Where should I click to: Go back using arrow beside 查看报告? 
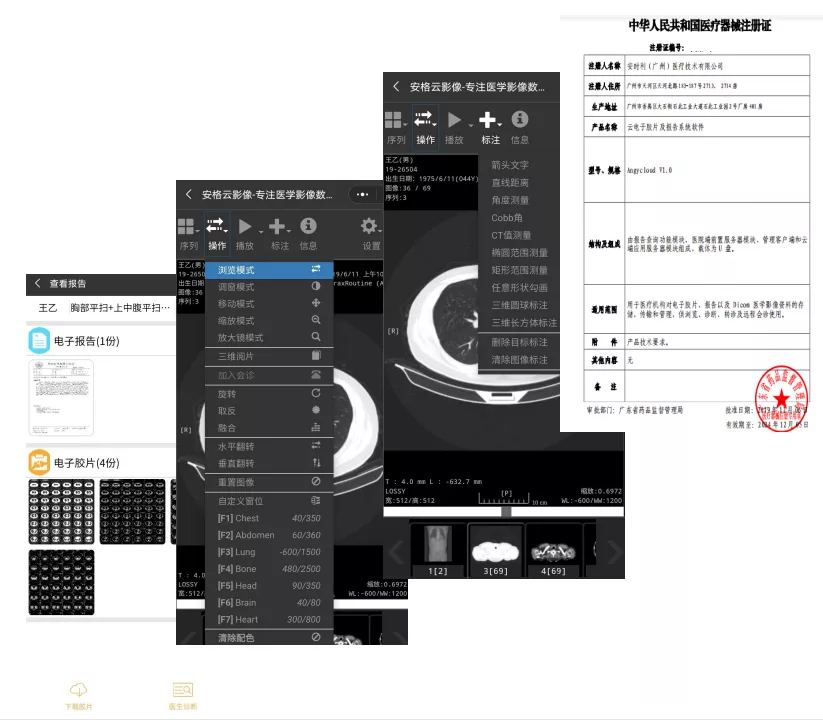click(38, 284)
